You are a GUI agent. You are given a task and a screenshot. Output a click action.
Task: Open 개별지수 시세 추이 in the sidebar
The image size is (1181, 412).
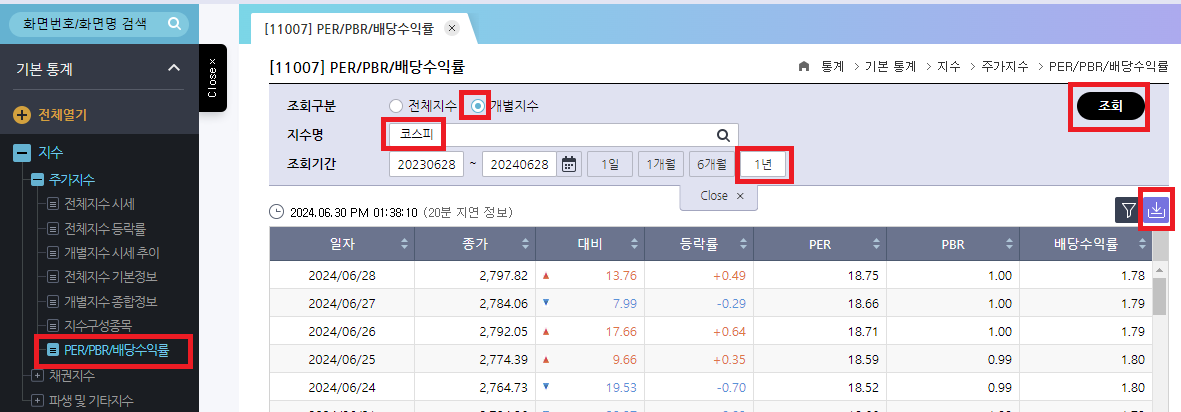click(111, 252)
